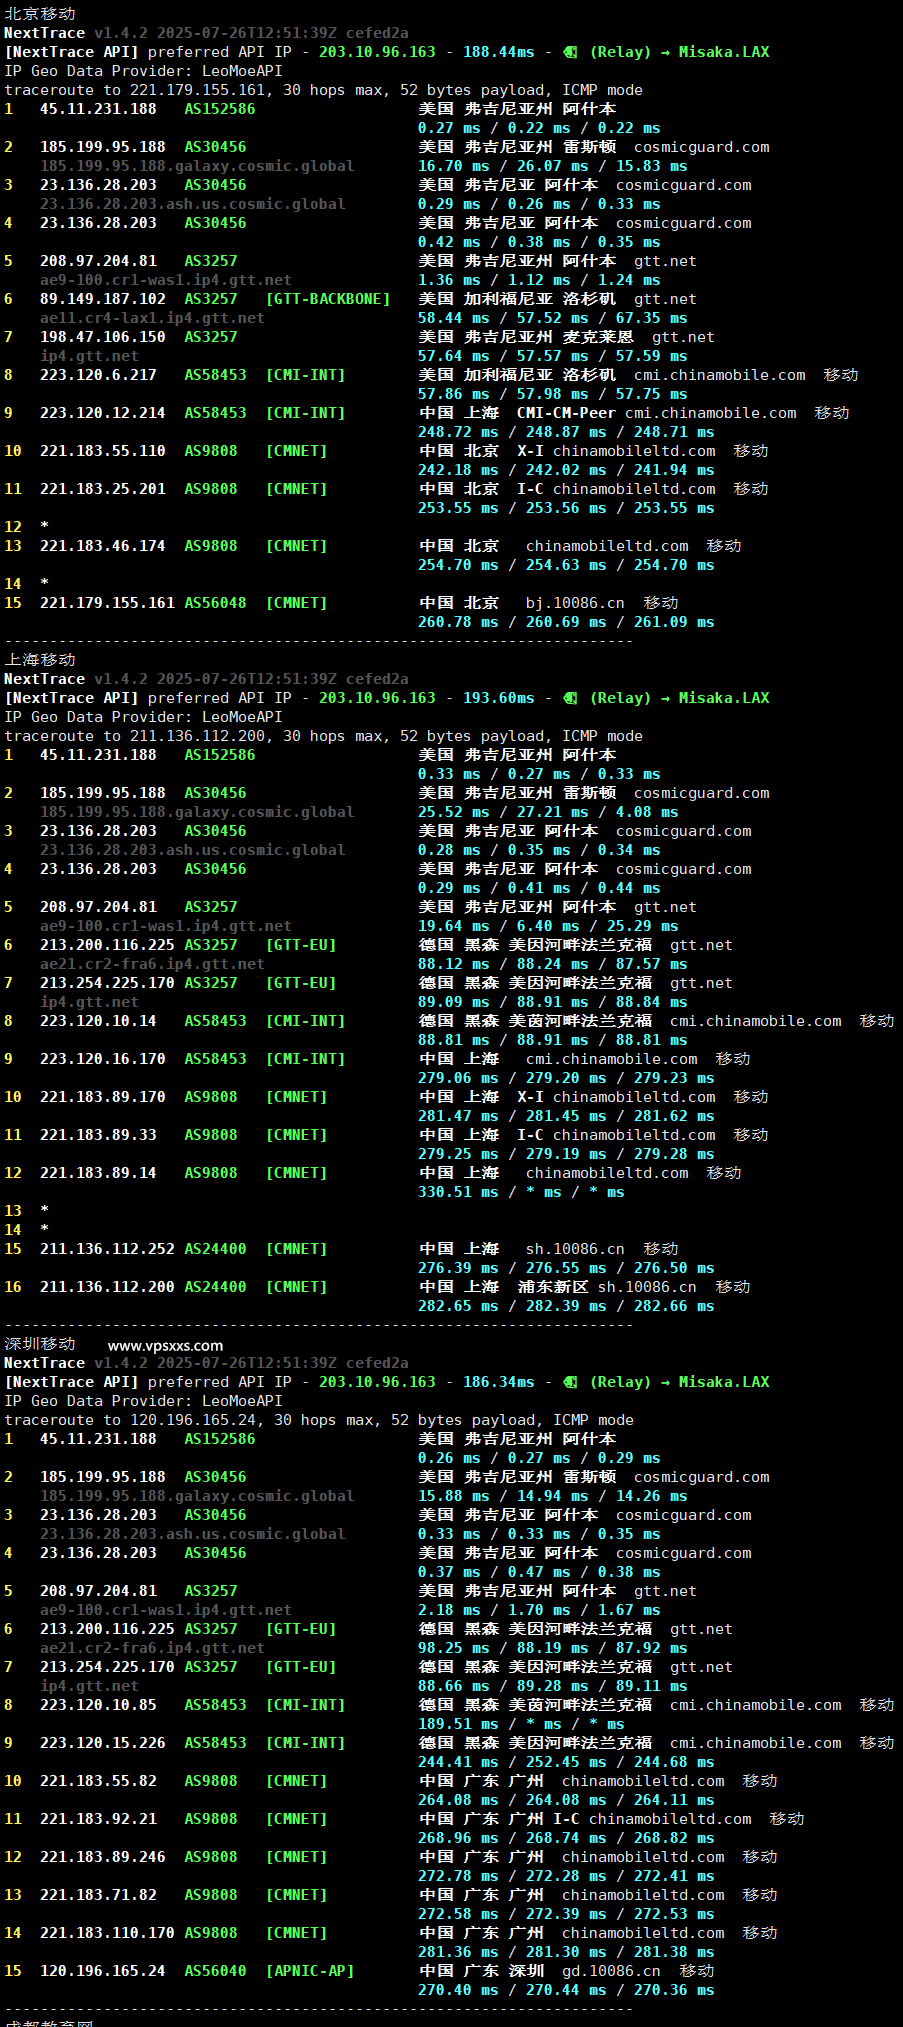Screen dimensions: 903x2027
Task: Select hop IP 221.183.89.33
Action: click(98, 1135)
